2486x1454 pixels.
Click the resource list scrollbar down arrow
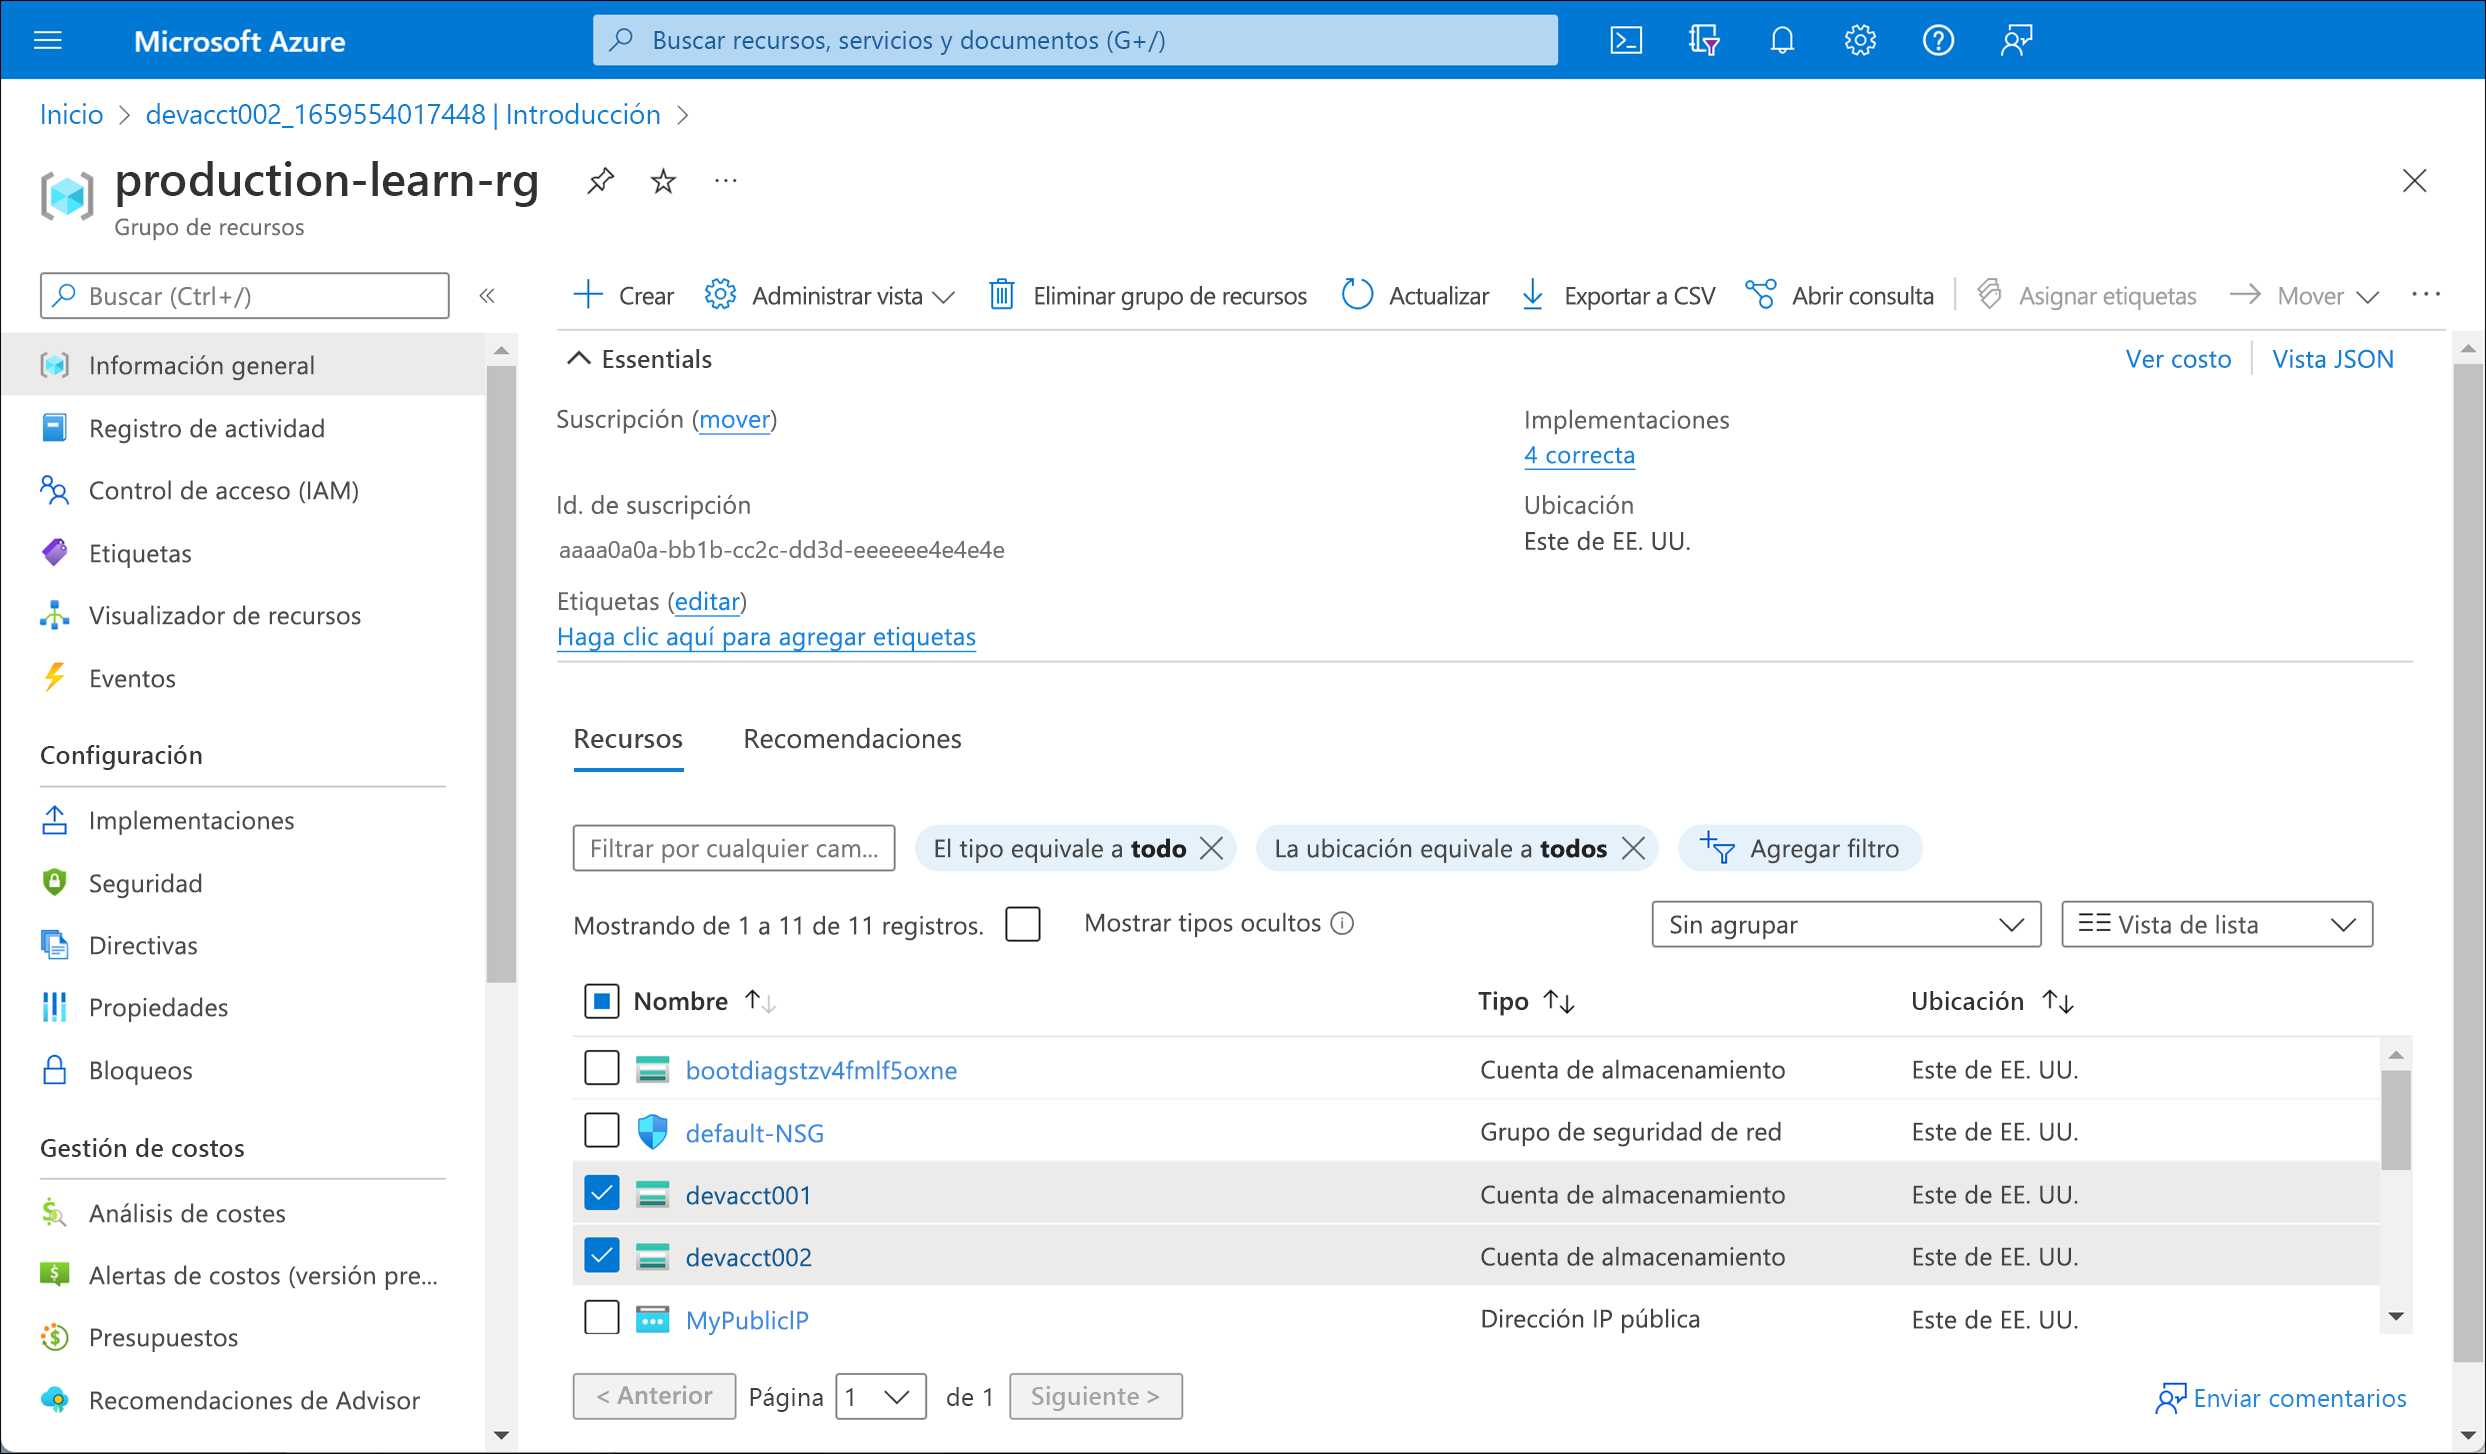[x=2396, y=1317]
